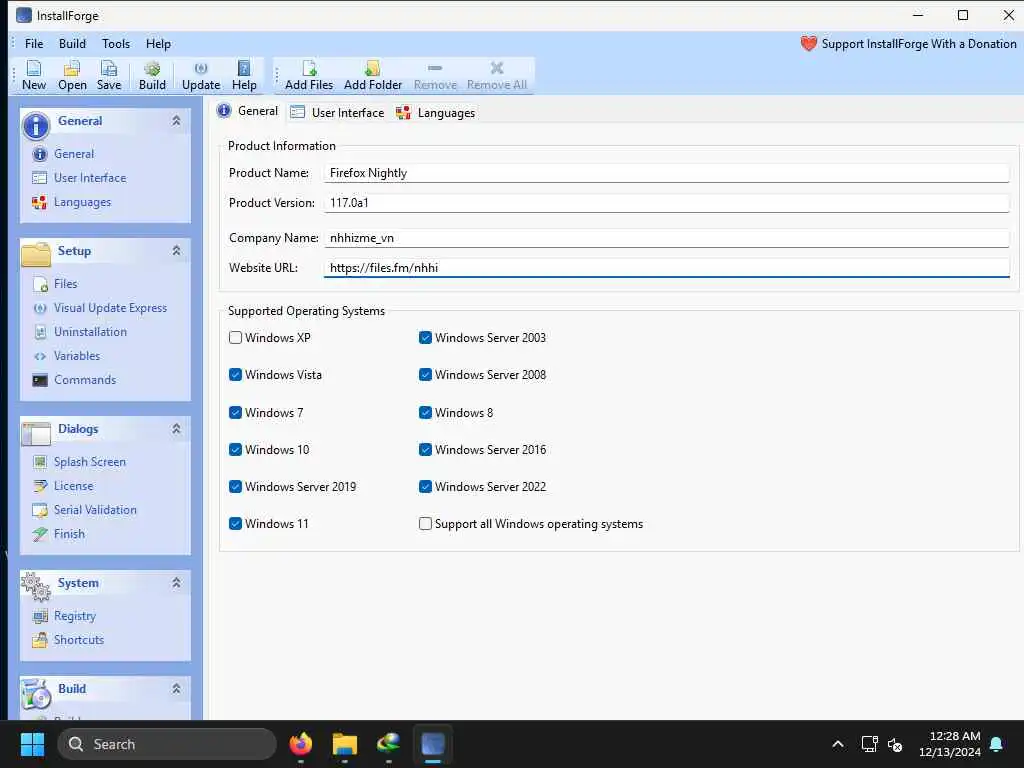Viewport: 1024px width, 768px height.
Task: Open notifications bell in taskbar
Action: pos(997,744)
